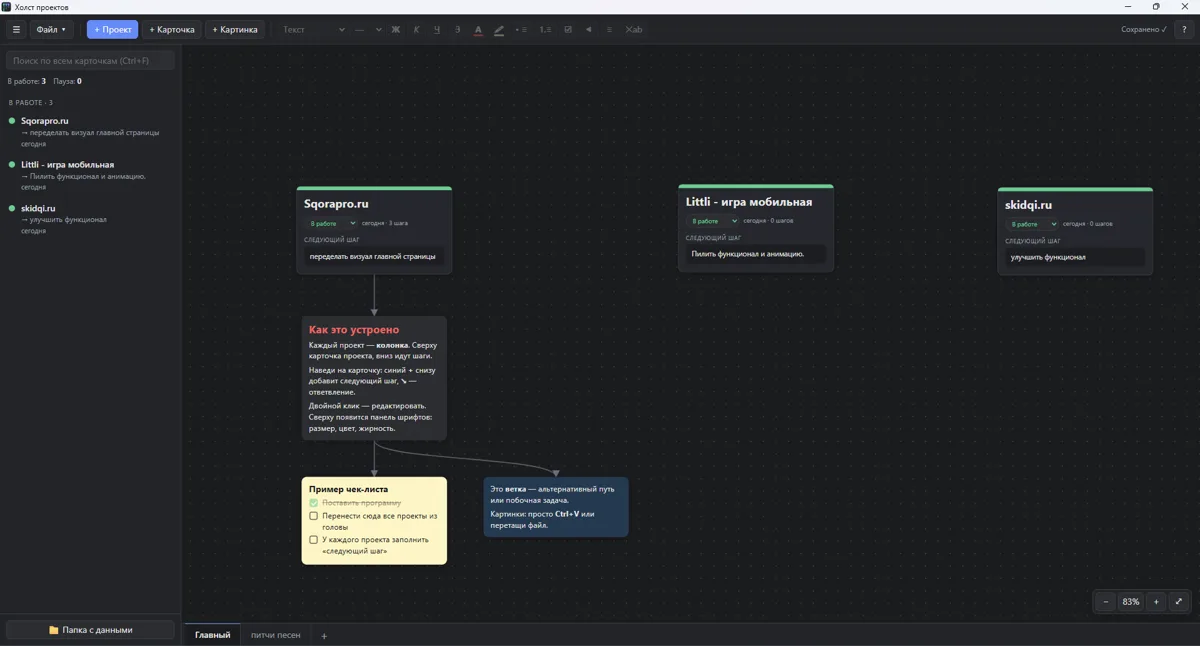The height and width of the screenshot is (646, 1200).
Task: Fit canvas to screen with expand icon
Action: [x=1179, y=601]
